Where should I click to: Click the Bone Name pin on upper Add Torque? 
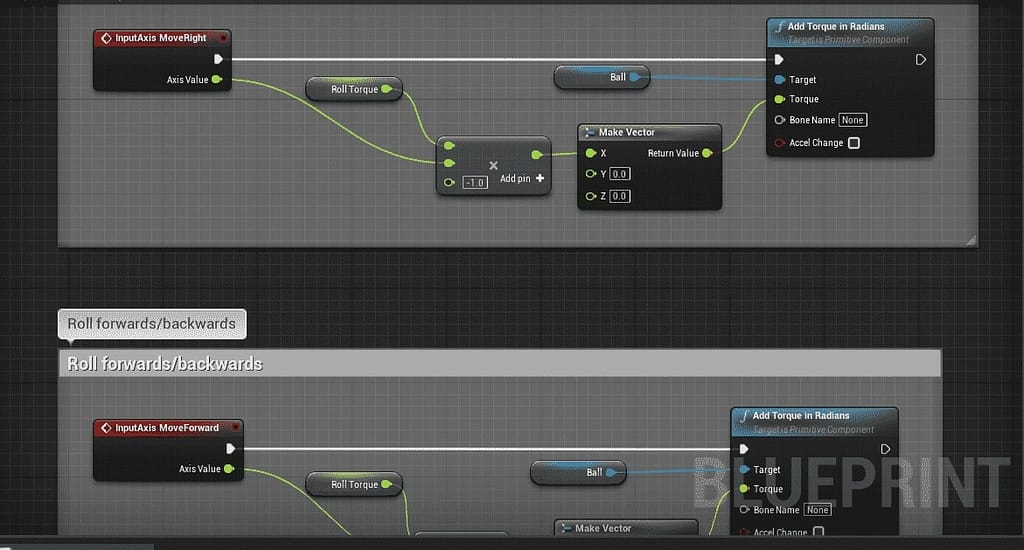780,120
